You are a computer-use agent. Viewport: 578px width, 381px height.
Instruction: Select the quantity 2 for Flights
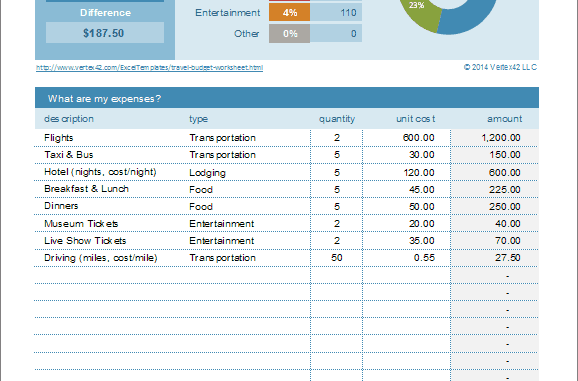coord(337,138)
